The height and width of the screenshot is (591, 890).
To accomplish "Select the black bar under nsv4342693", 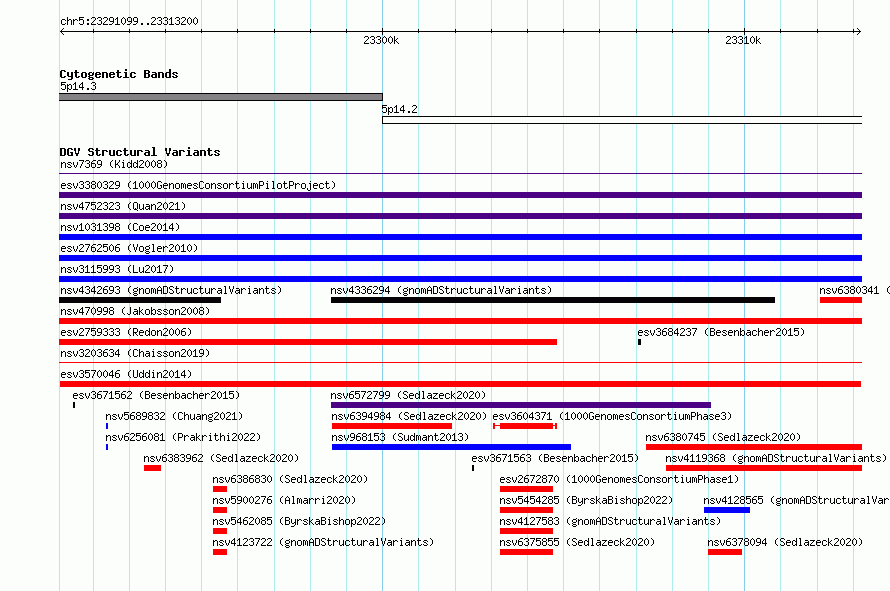I will tap(140, 300).
